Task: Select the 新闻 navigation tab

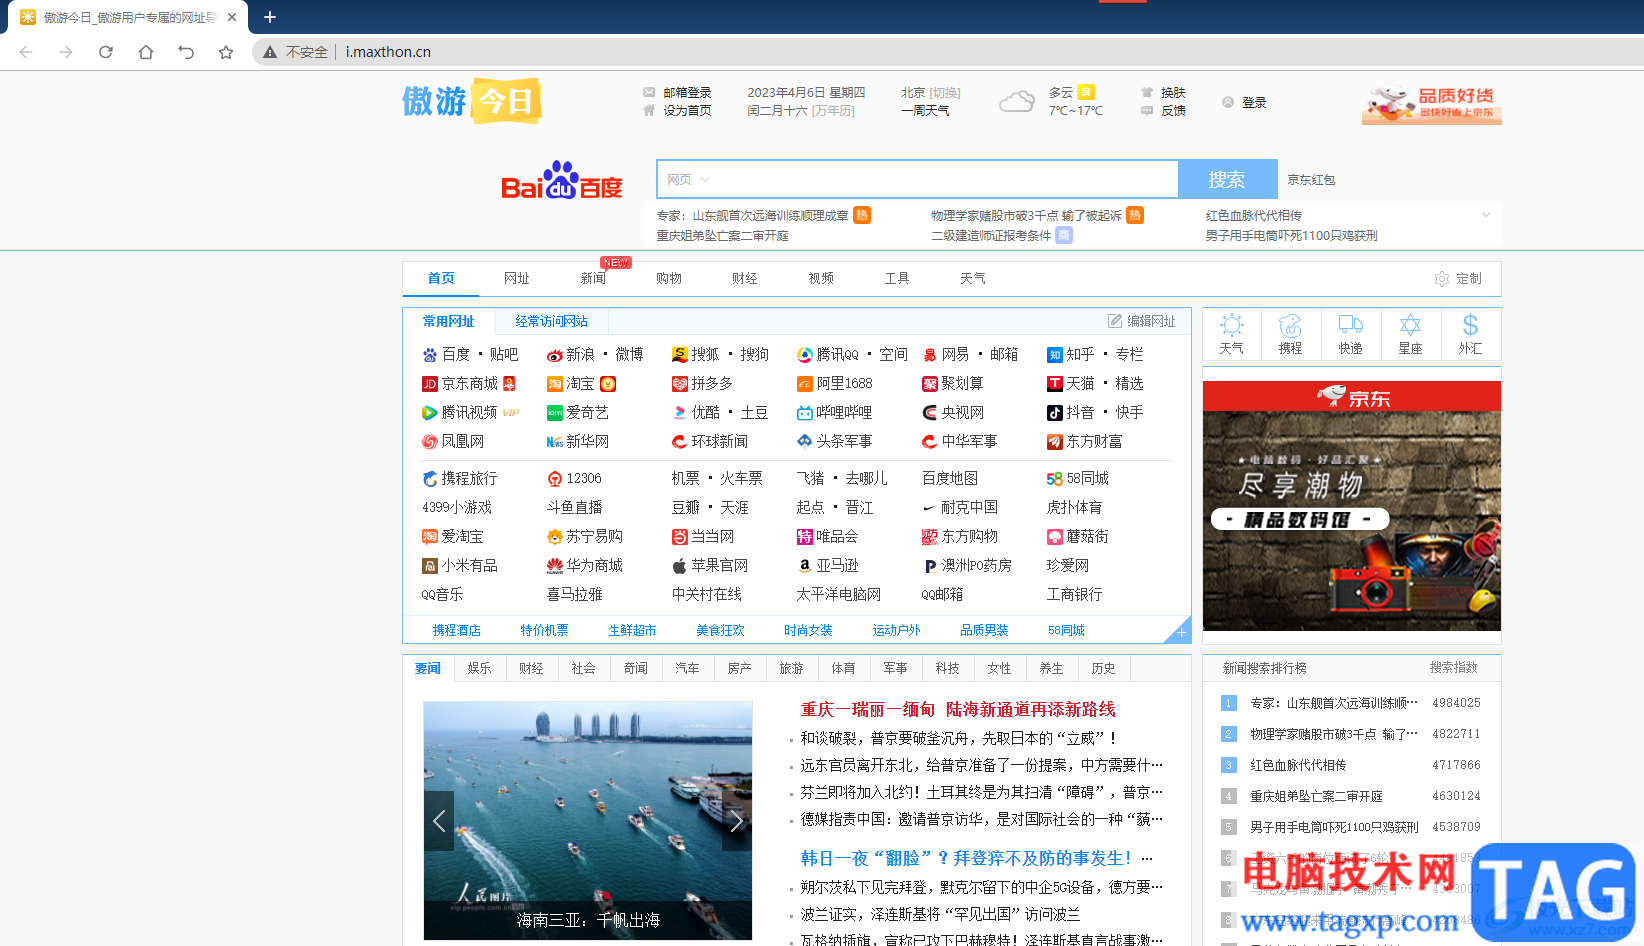Action: (593, 278)
